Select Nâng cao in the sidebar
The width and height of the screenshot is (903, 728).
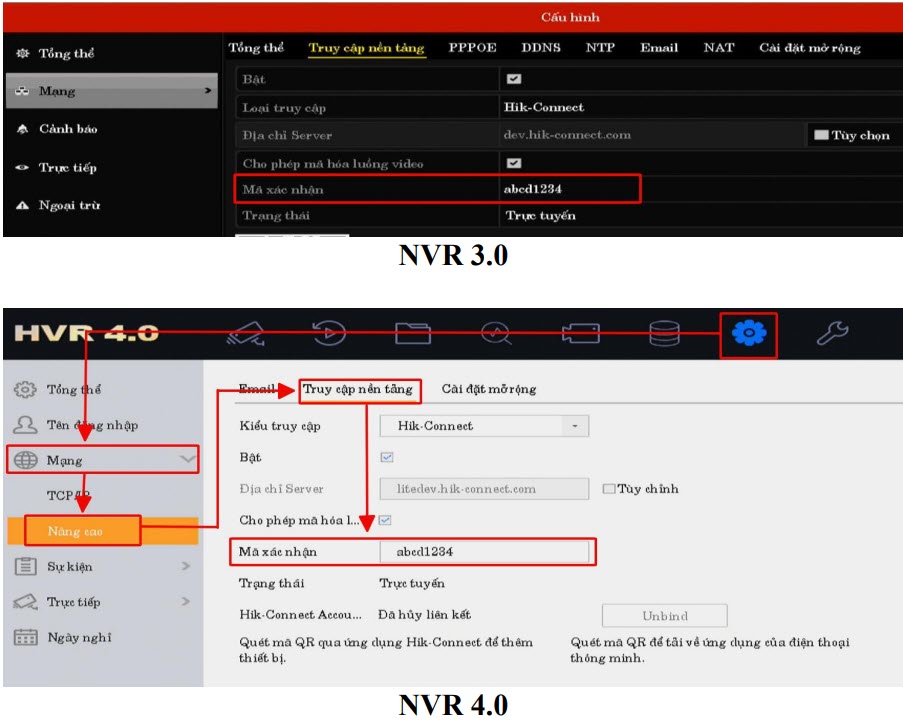click(x=76, y=531)
